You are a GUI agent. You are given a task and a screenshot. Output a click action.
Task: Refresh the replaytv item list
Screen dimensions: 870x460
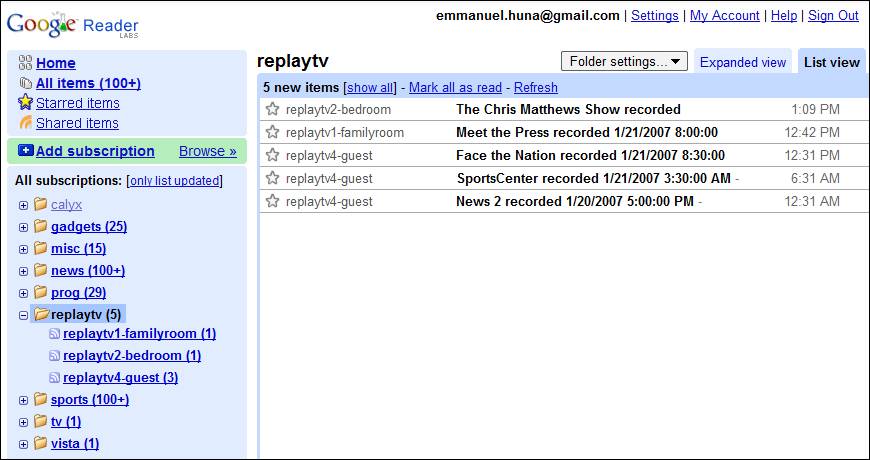click(x=535, y=88)
